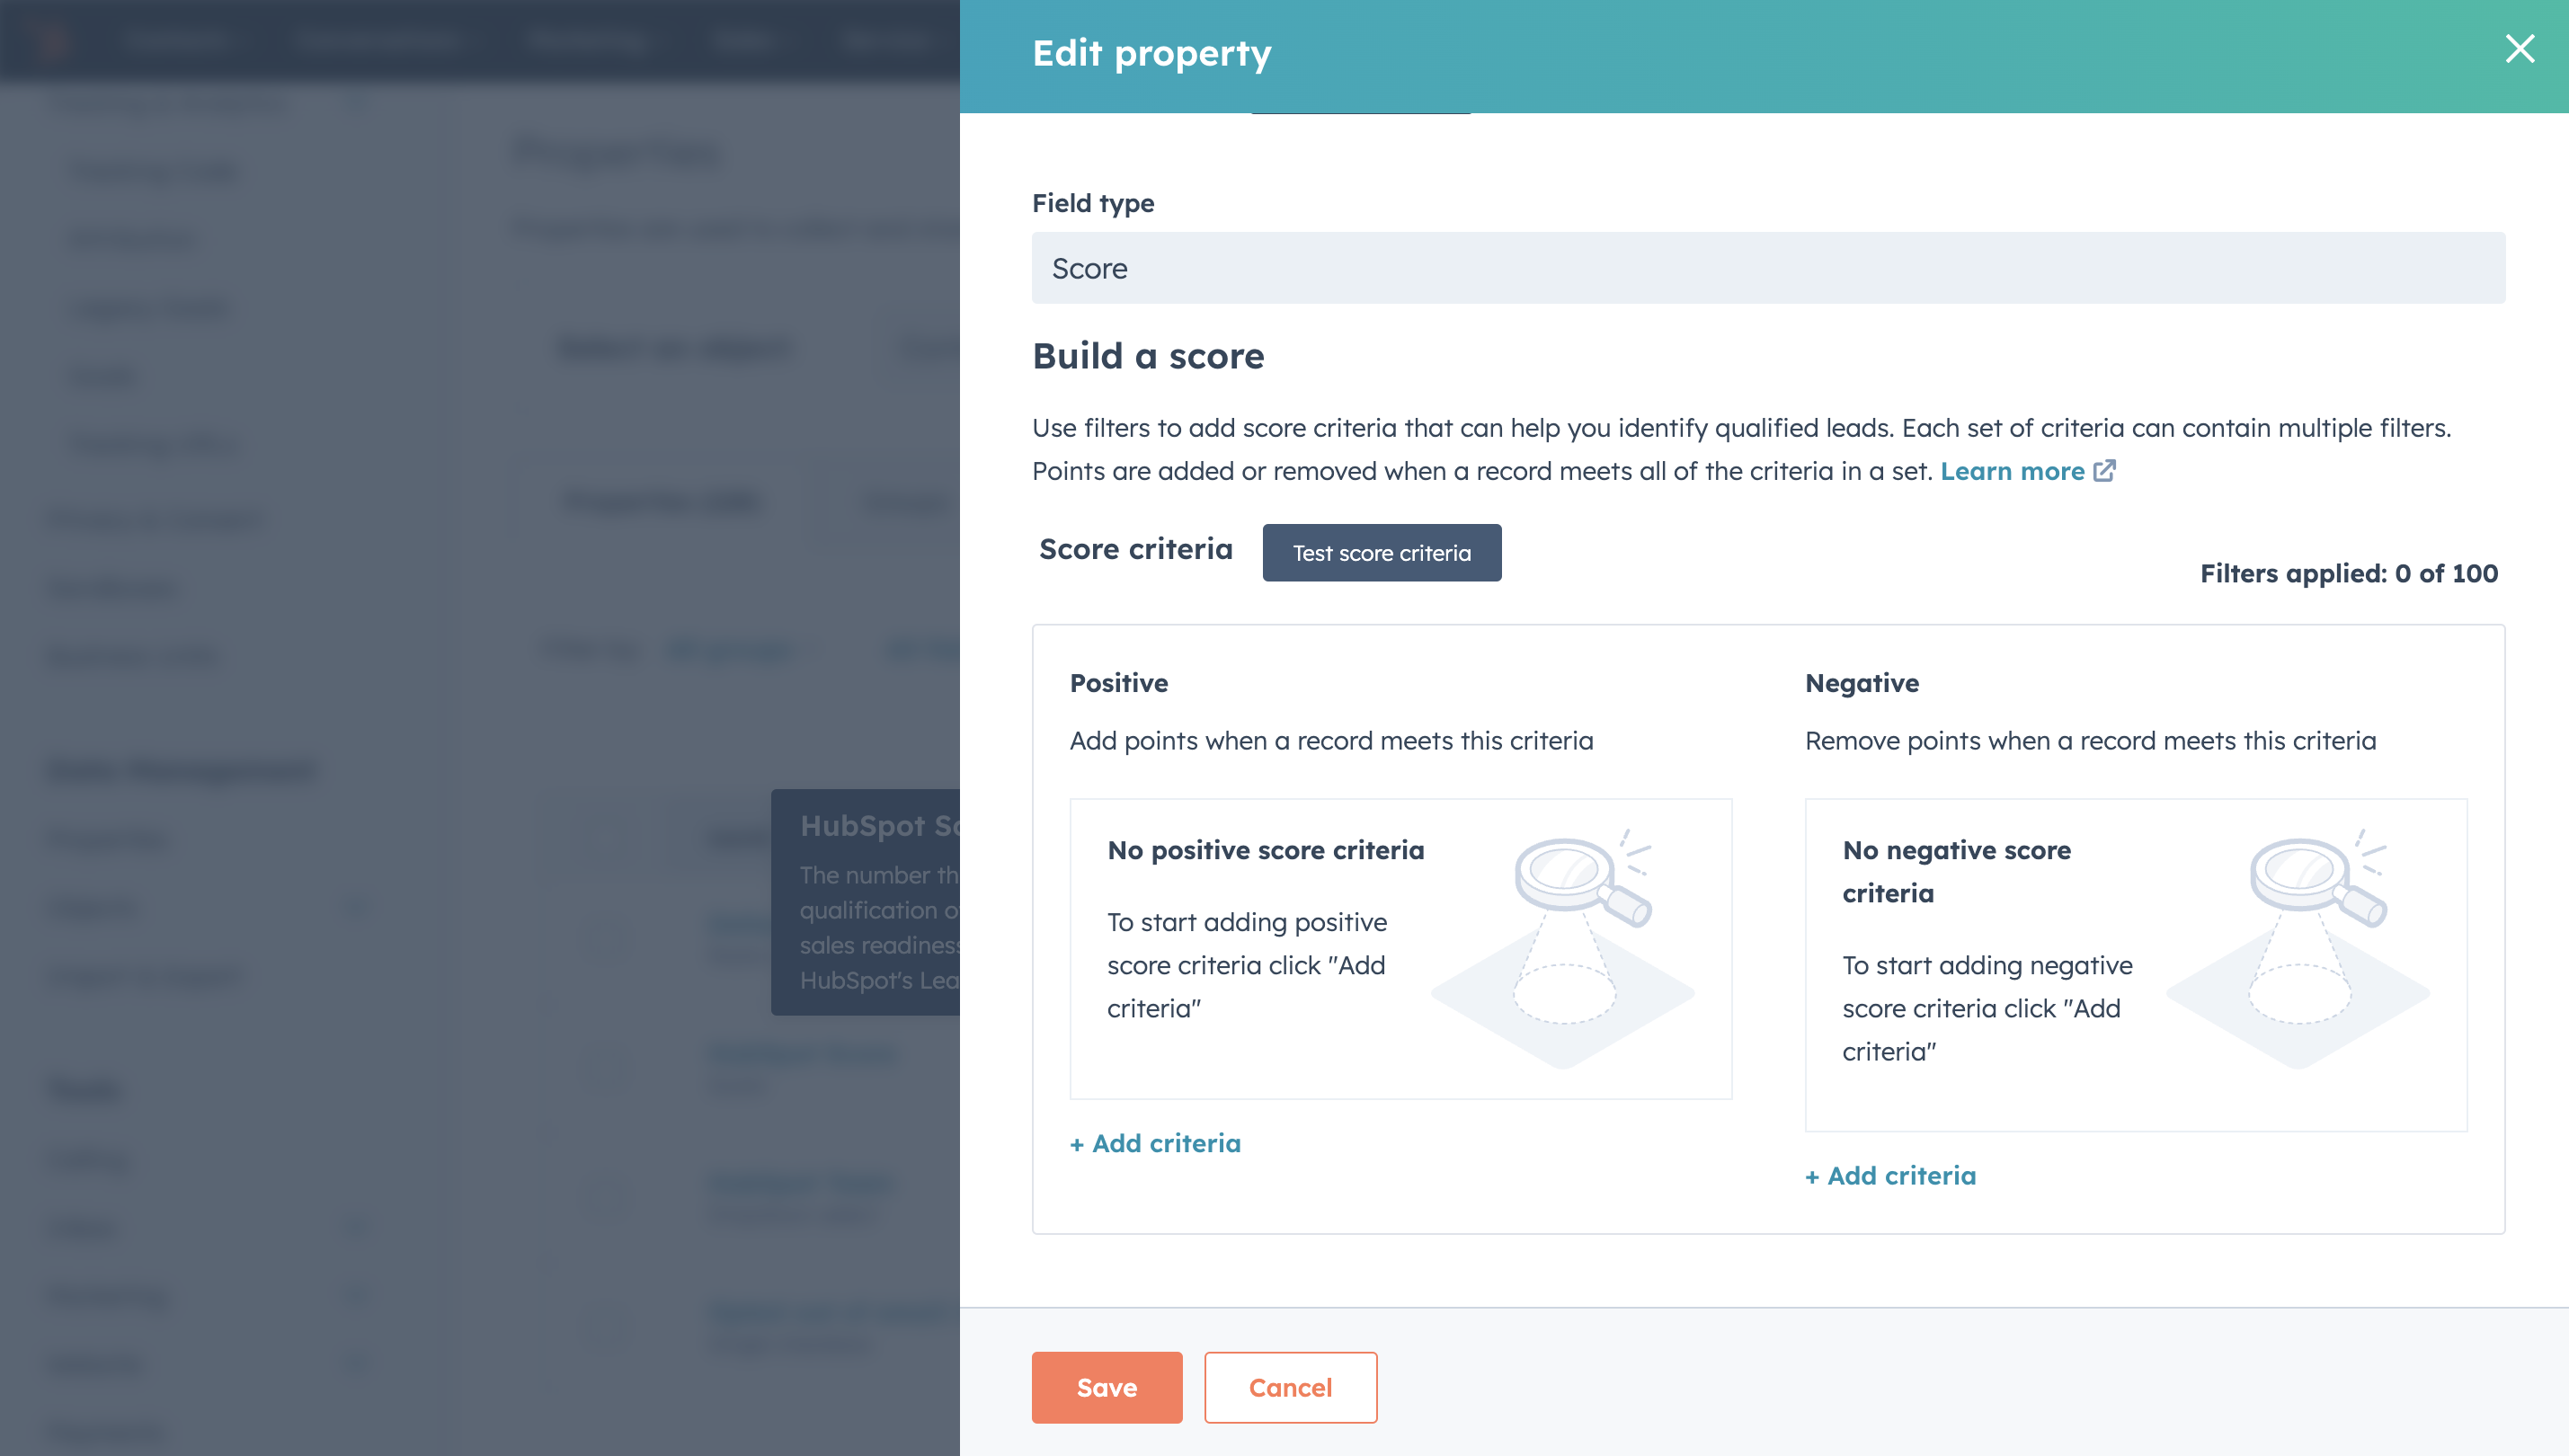This screenshot has width=2569, height=1456.
Task: Click the positive criteria magnifier illustration
Action: 1564,948
